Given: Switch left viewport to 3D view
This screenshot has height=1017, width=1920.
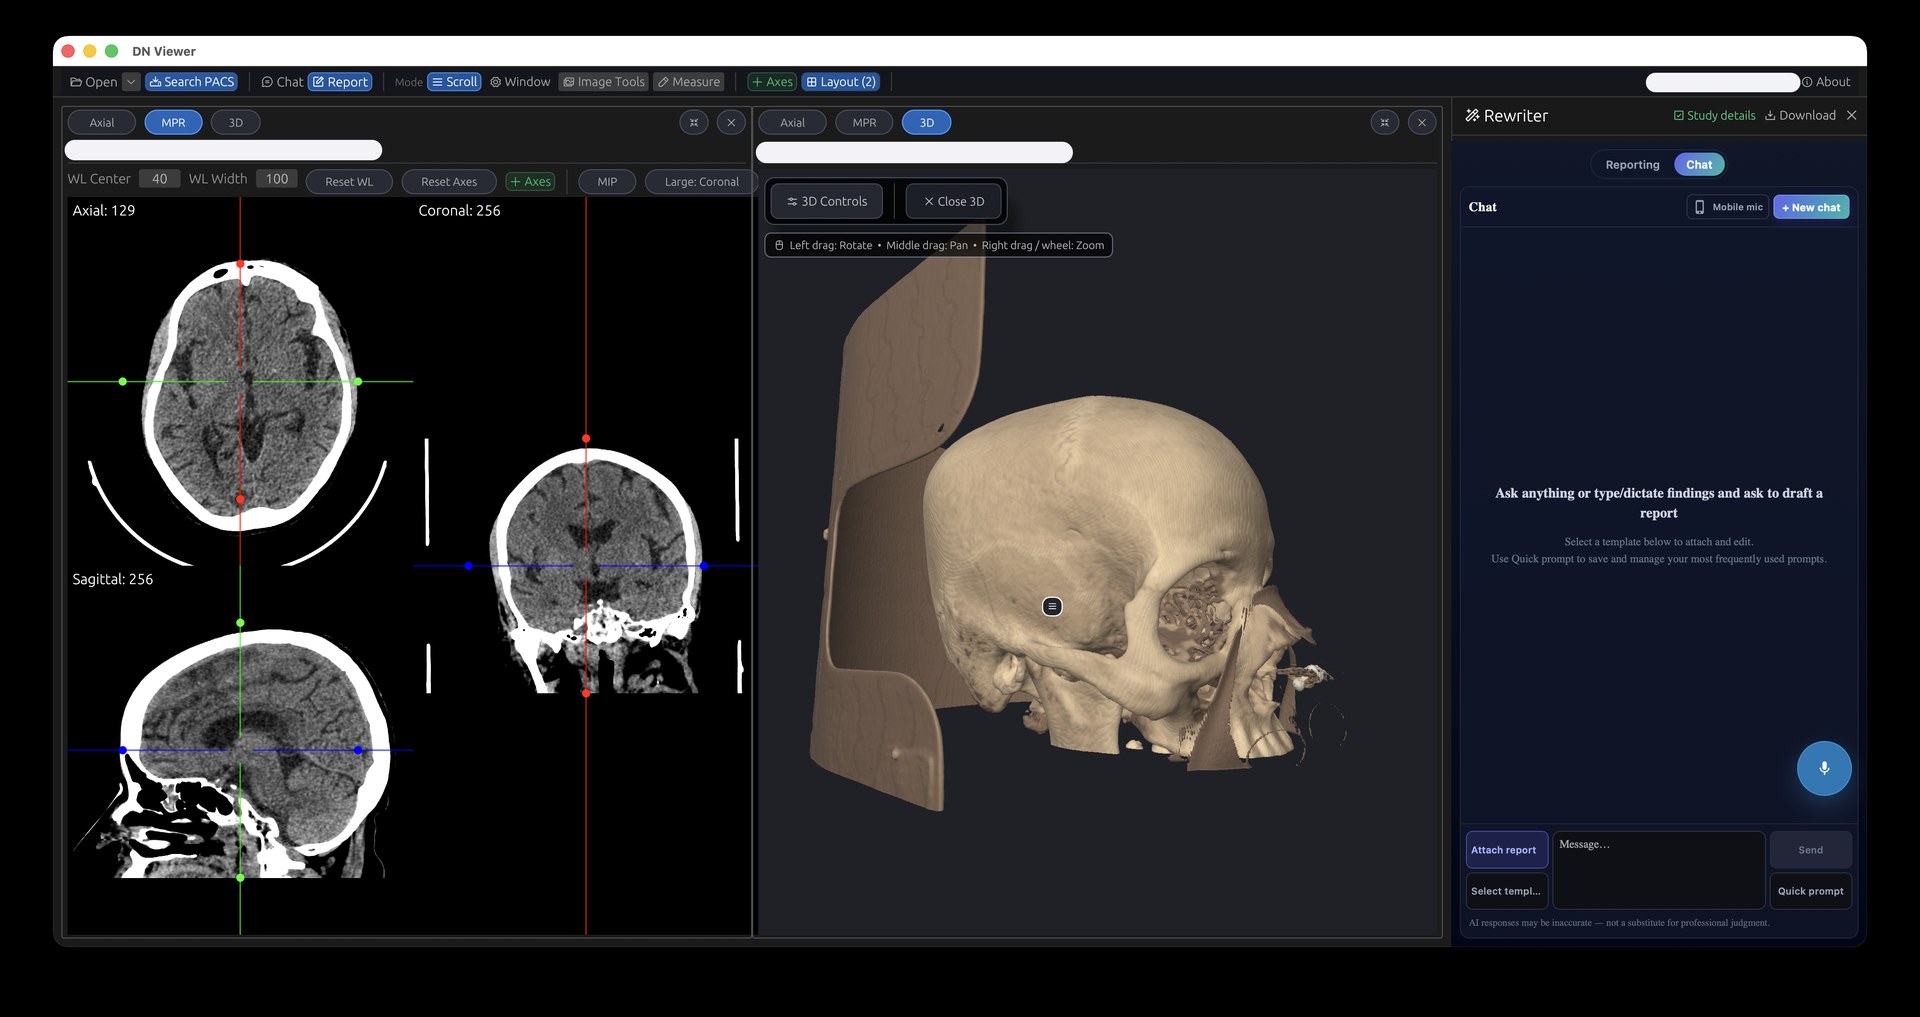Looking at the screenshot, I should tap(236, 123).
